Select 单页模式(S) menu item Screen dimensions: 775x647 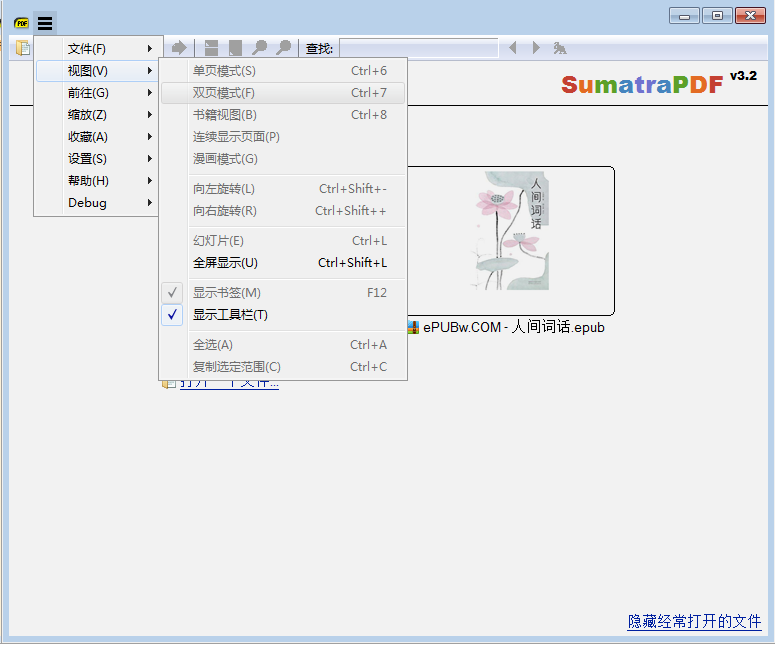[x=283, y=71]
